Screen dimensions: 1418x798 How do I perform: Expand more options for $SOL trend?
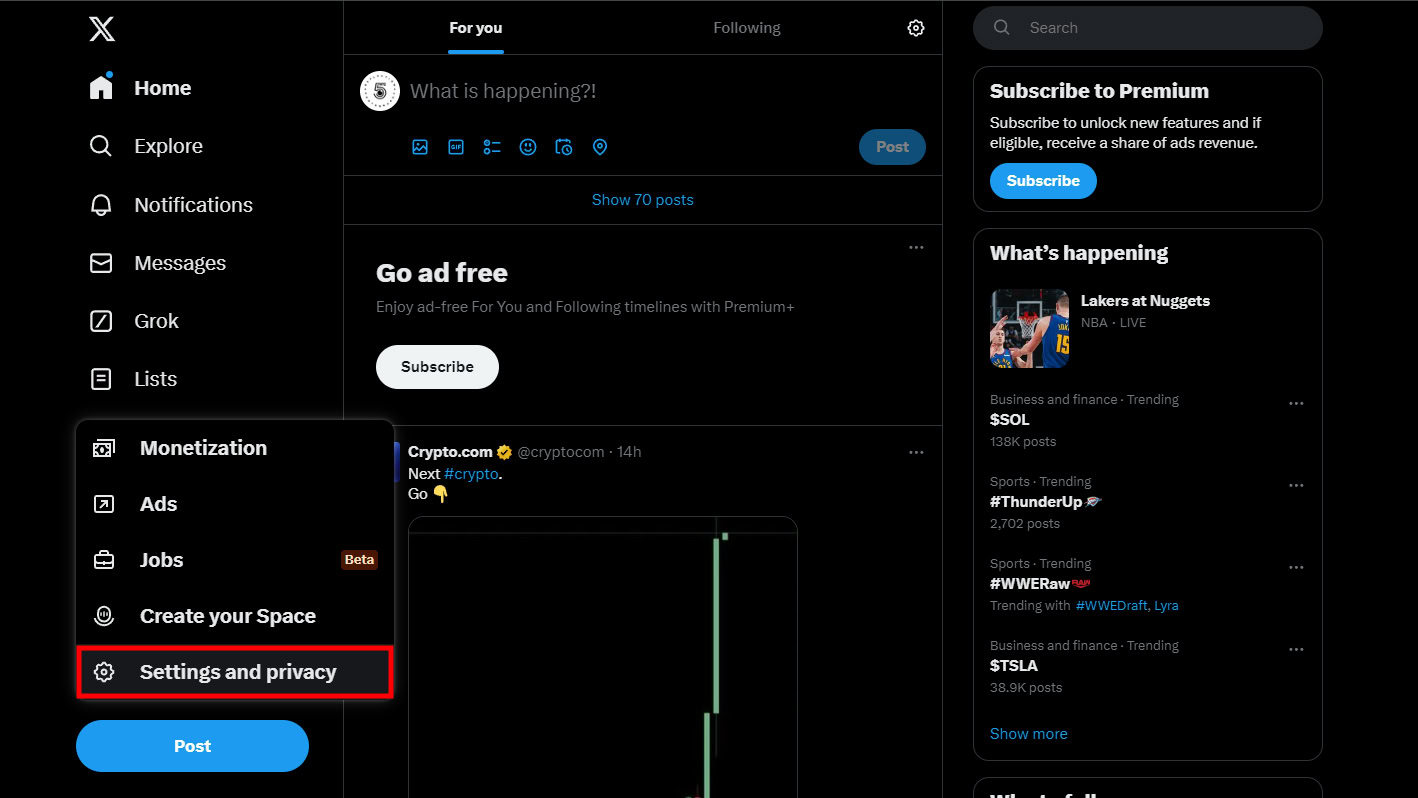[1296, 404]
